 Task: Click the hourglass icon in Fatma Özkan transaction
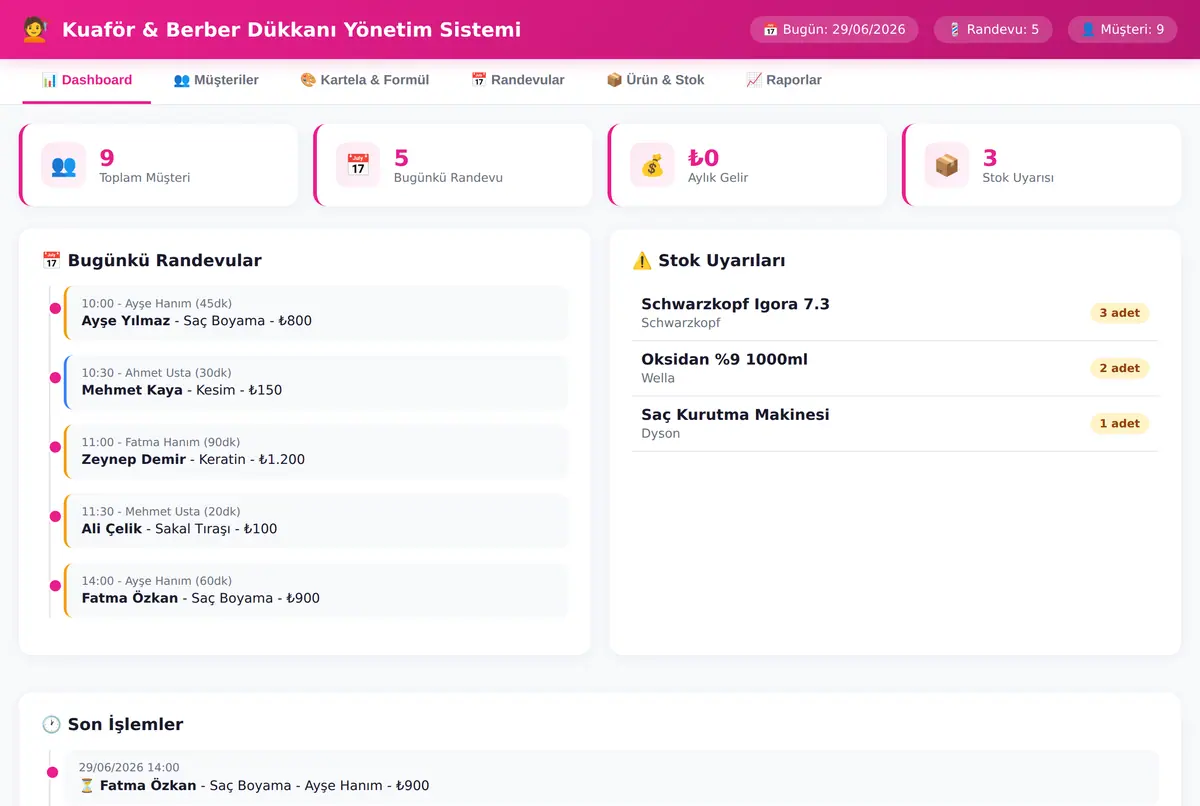coord(87,786)
